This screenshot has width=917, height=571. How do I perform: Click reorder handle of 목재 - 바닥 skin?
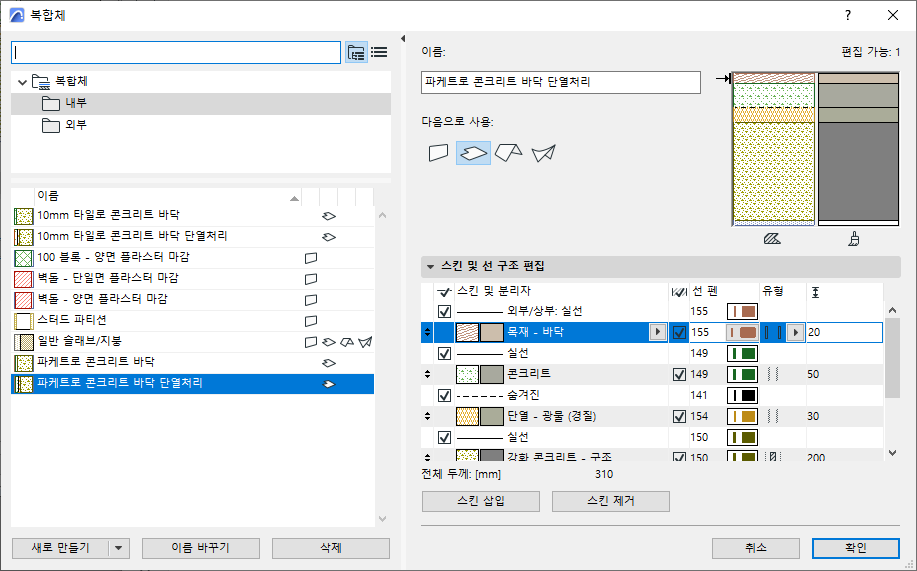(428, 332)
